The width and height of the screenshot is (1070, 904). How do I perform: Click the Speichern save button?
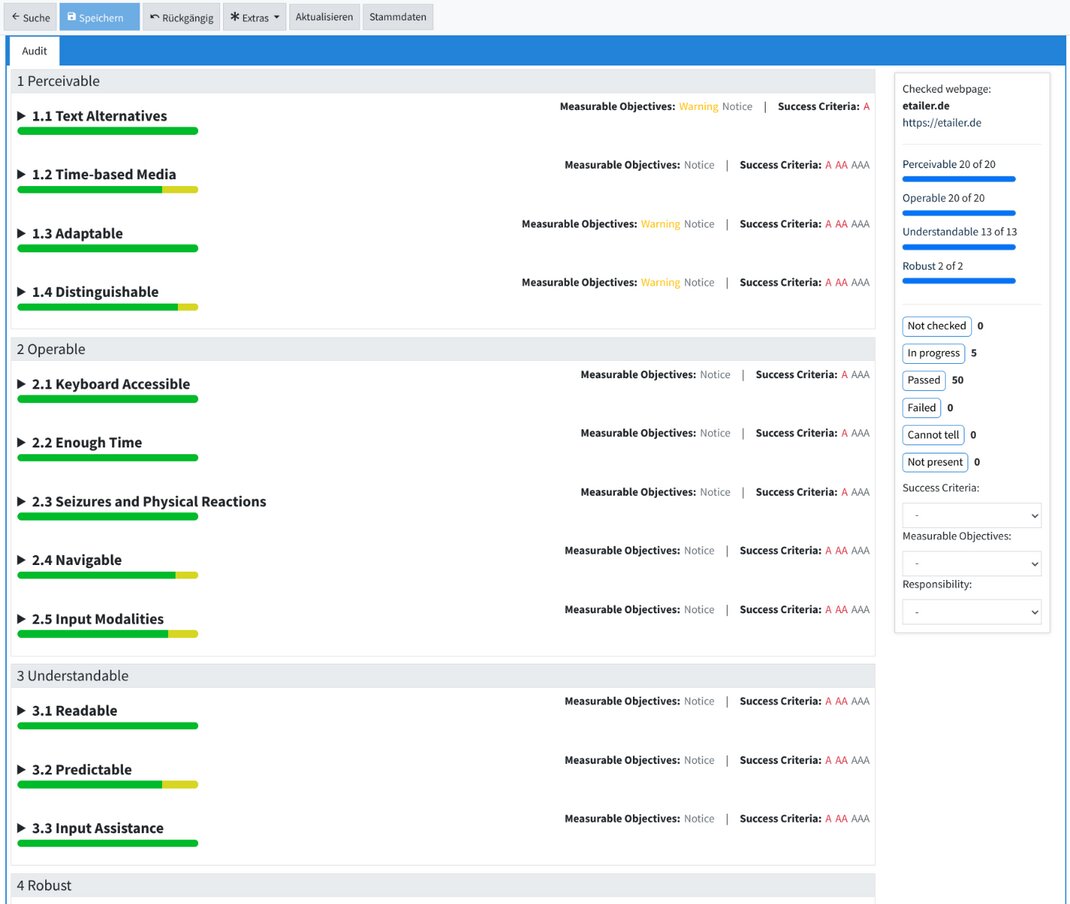pos(99,17)
